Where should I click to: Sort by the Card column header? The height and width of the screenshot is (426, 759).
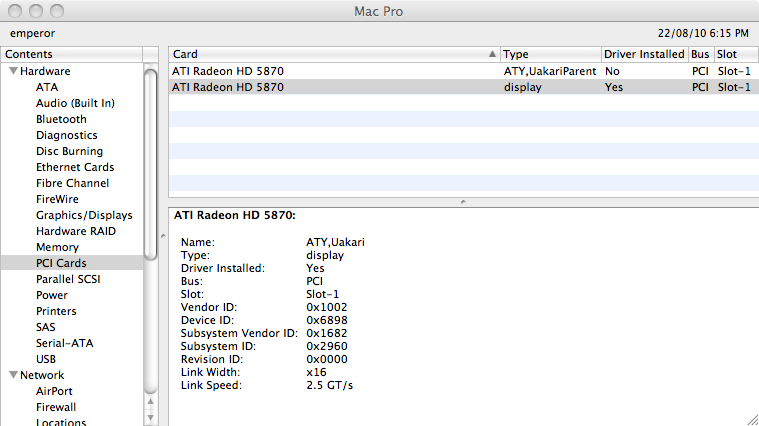tap(334, 54)
